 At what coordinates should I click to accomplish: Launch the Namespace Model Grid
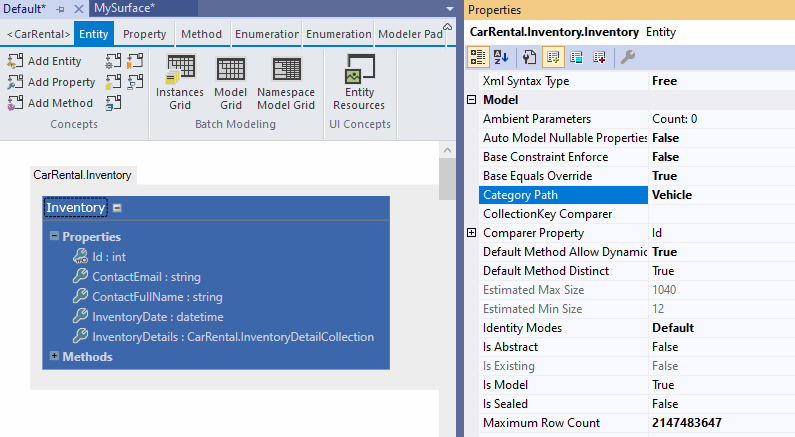click(286, 70)
